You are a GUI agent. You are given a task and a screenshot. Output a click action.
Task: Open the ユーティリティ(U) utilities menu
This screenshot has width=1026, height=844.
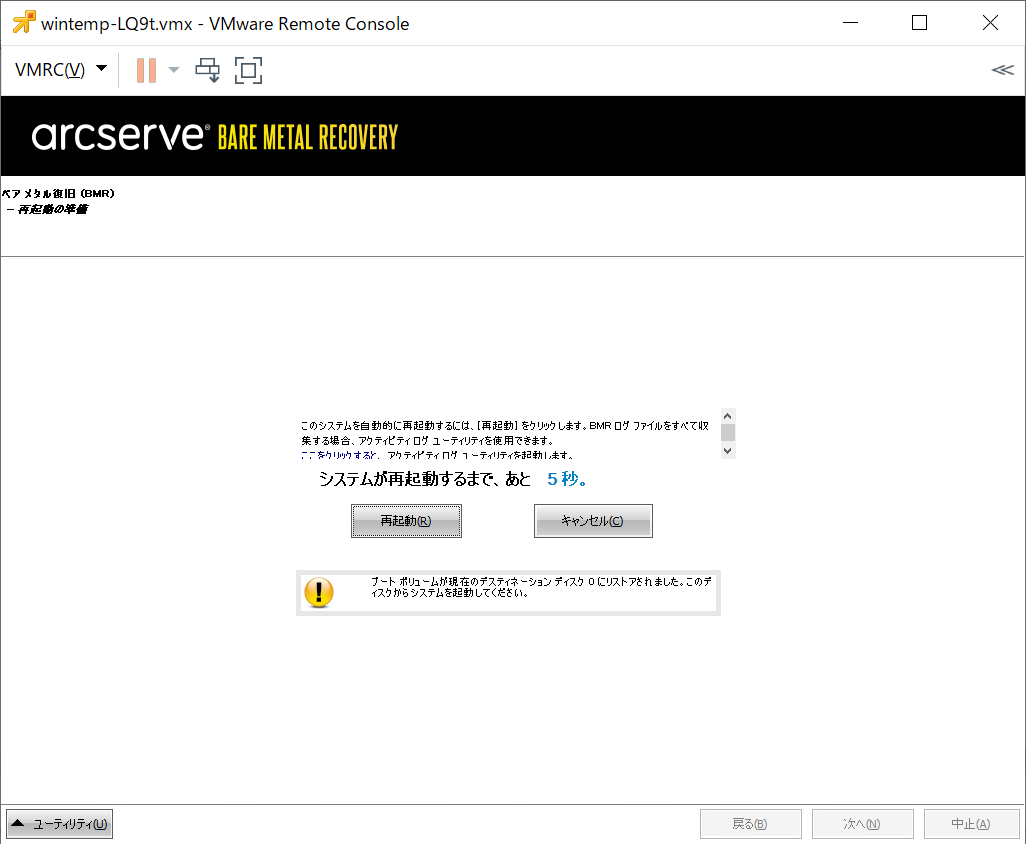[x=60, y=824]
